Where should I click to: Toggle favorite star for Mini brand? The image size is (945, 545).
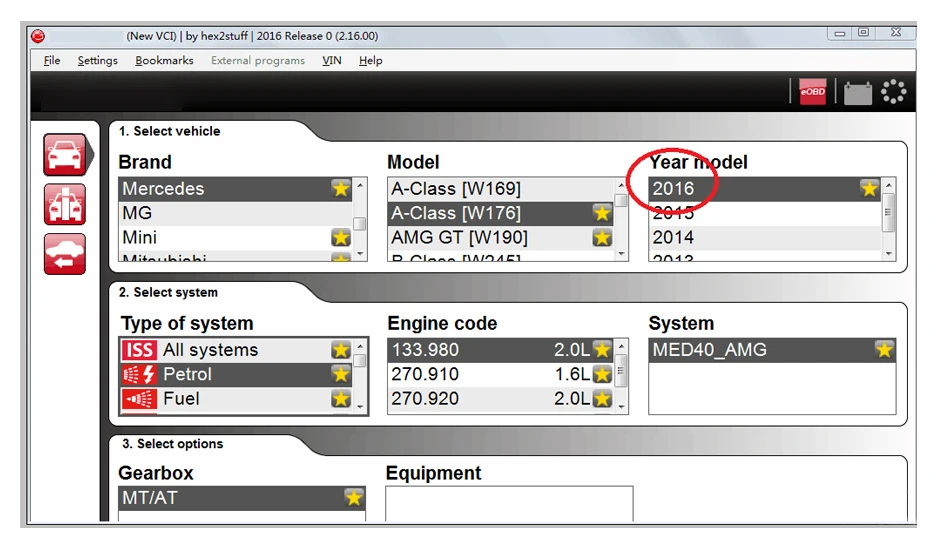click(x=341, y=238)
